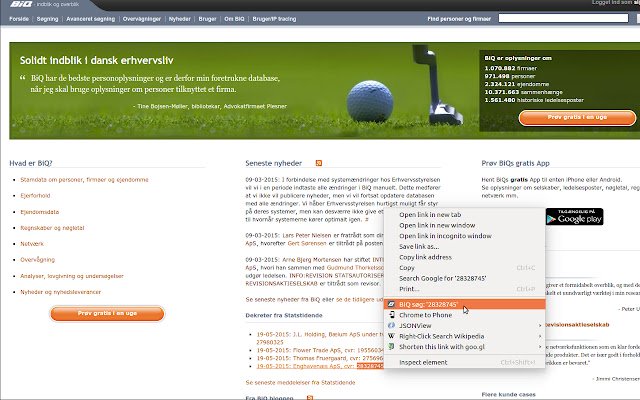The width and height of the screenshot is (640, 400).
Task: Click the Flere kunde cases heading
Action: 508,394
